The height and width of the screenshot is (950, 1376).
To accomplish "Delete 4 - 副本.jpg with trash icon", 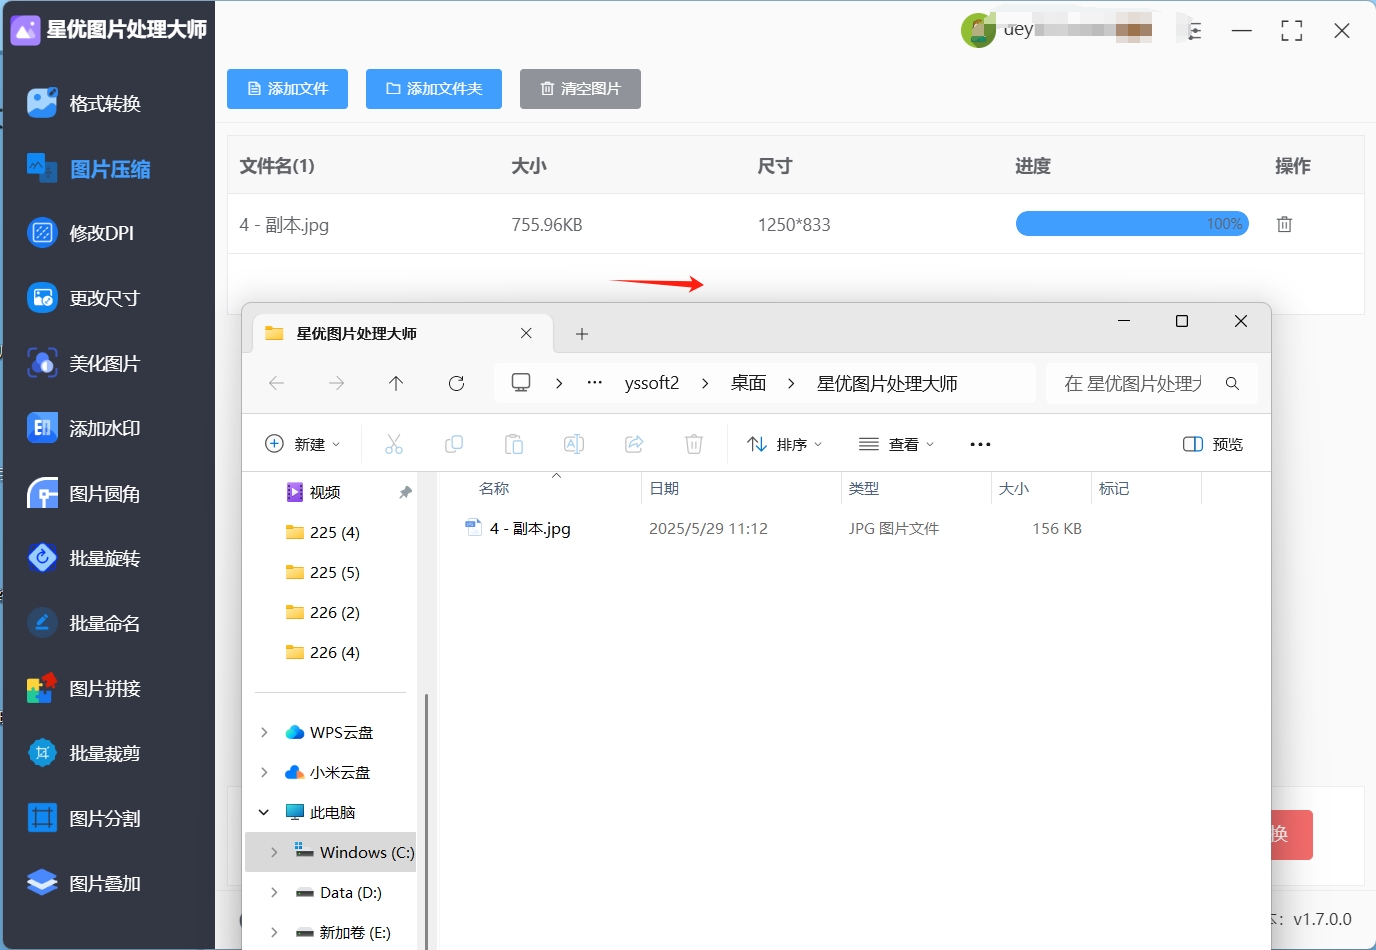I will coord(1284,224).
